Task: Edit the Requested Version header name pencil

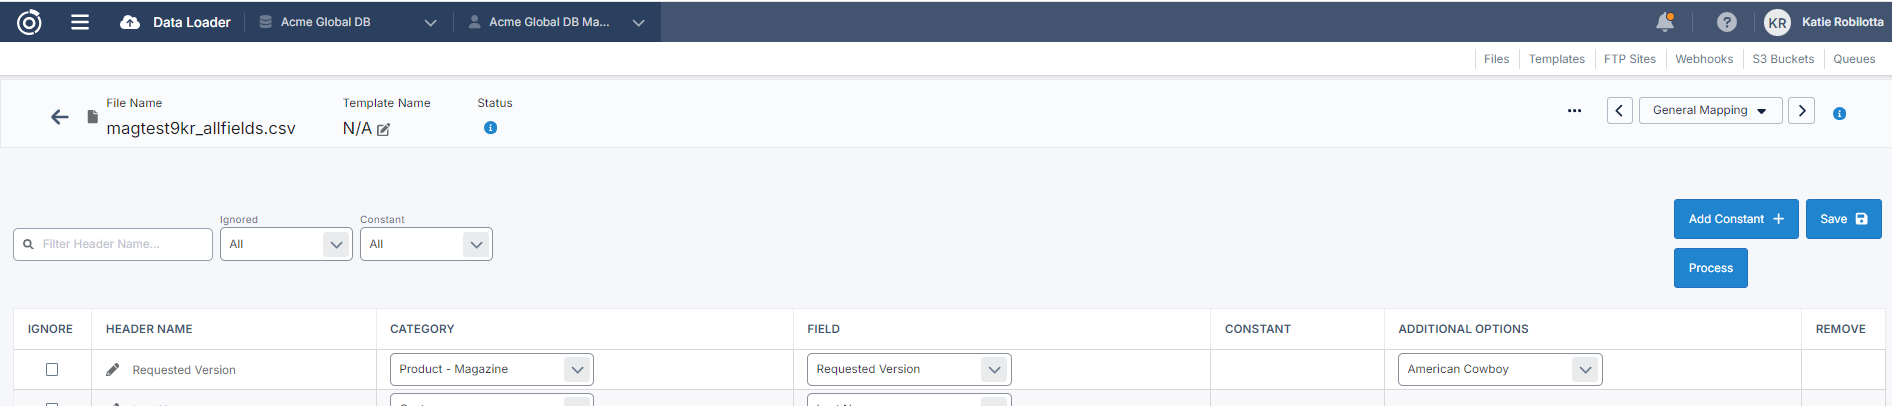Action: tap(113, 370)
